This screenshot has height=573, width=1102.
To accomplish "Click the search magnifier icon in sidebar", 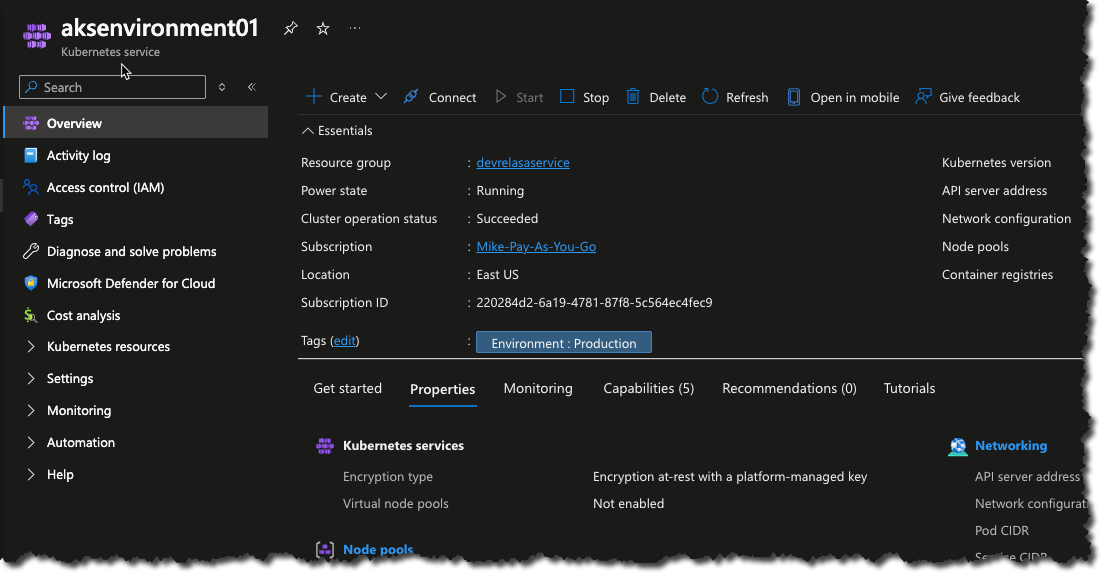I will point(31,87).
